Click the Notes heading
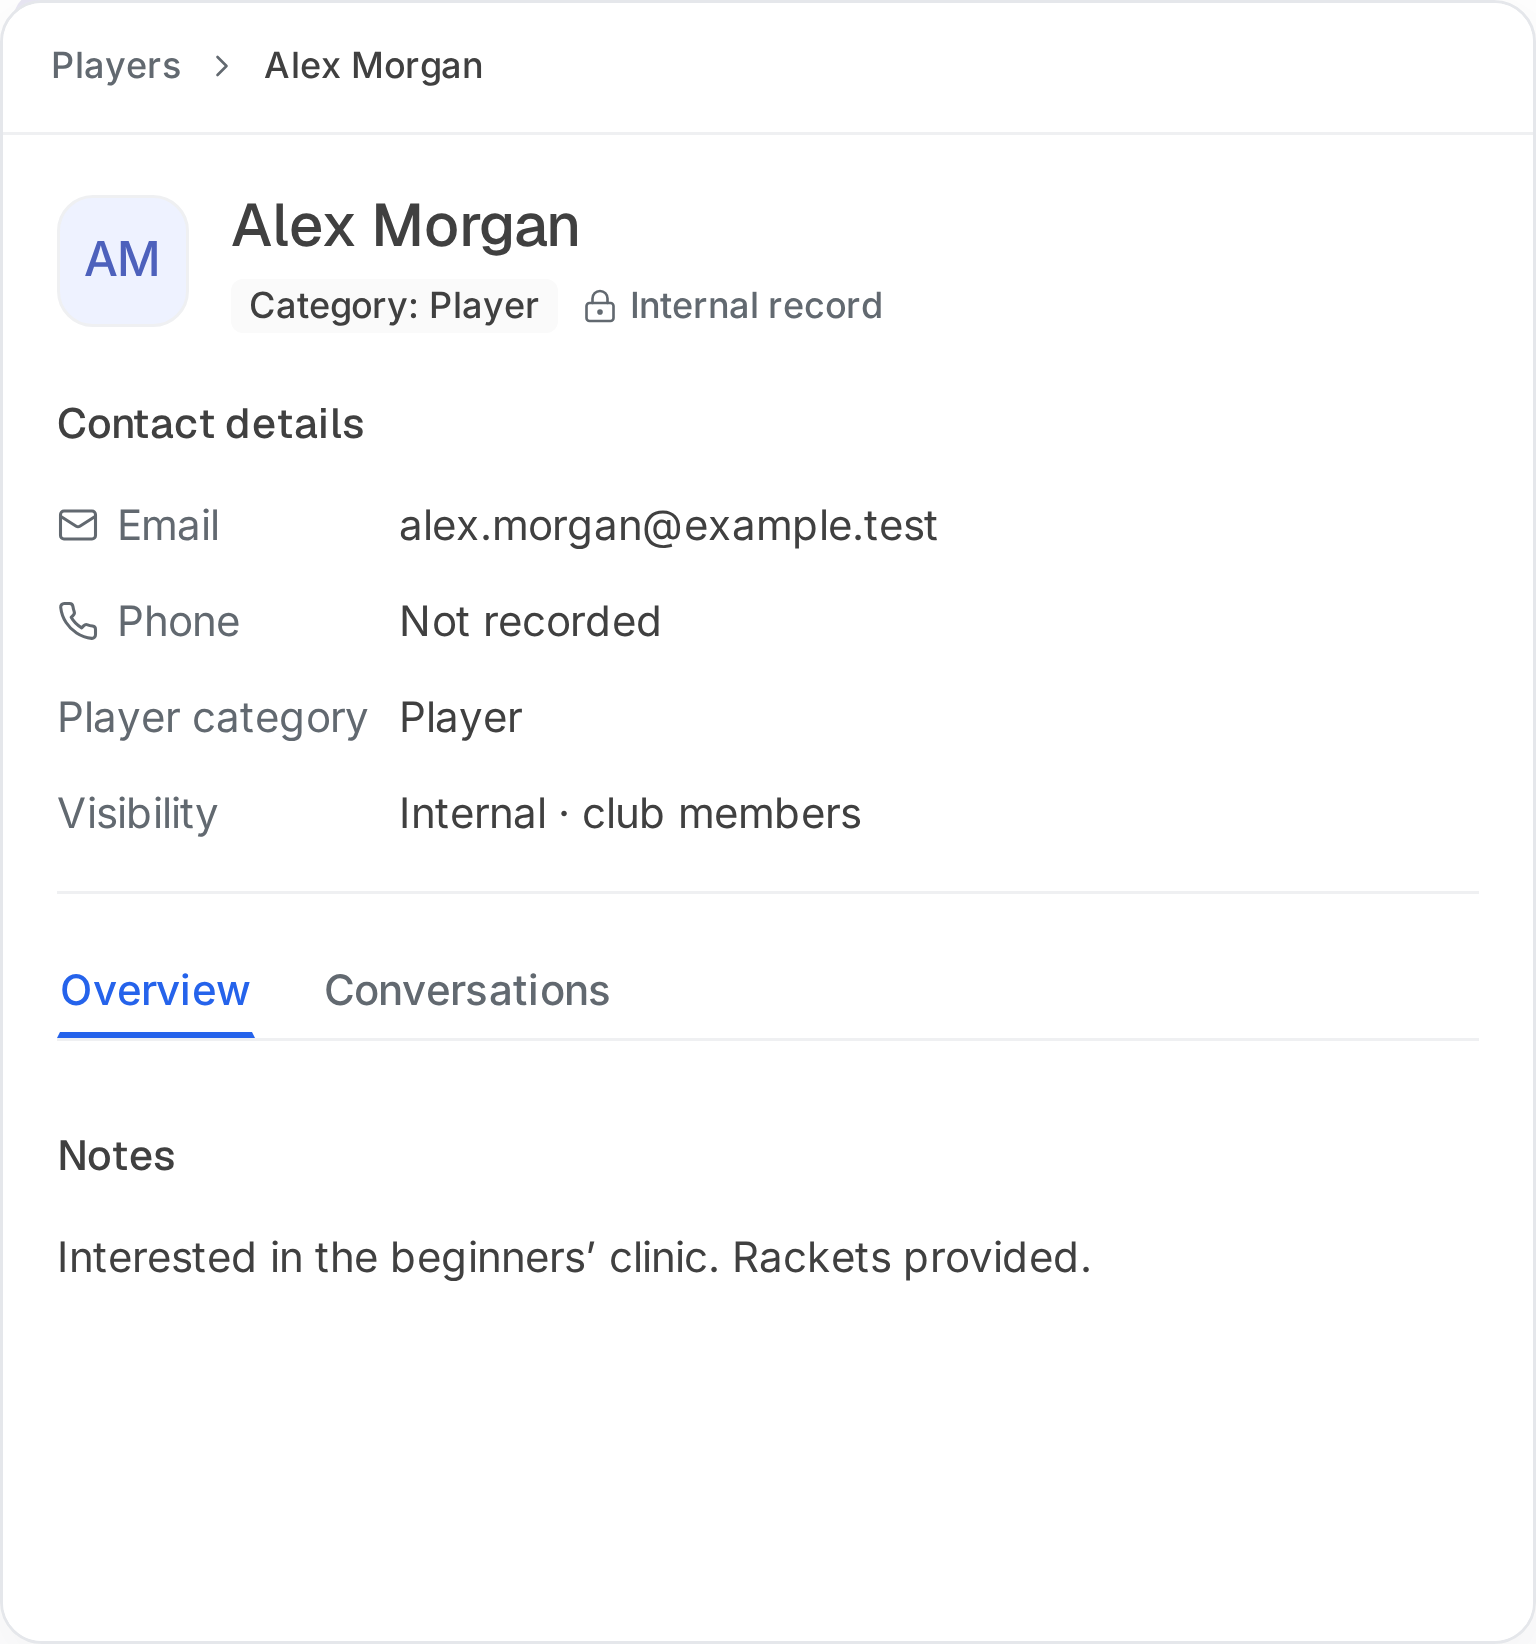1536x1644 pixels. 117,1156
